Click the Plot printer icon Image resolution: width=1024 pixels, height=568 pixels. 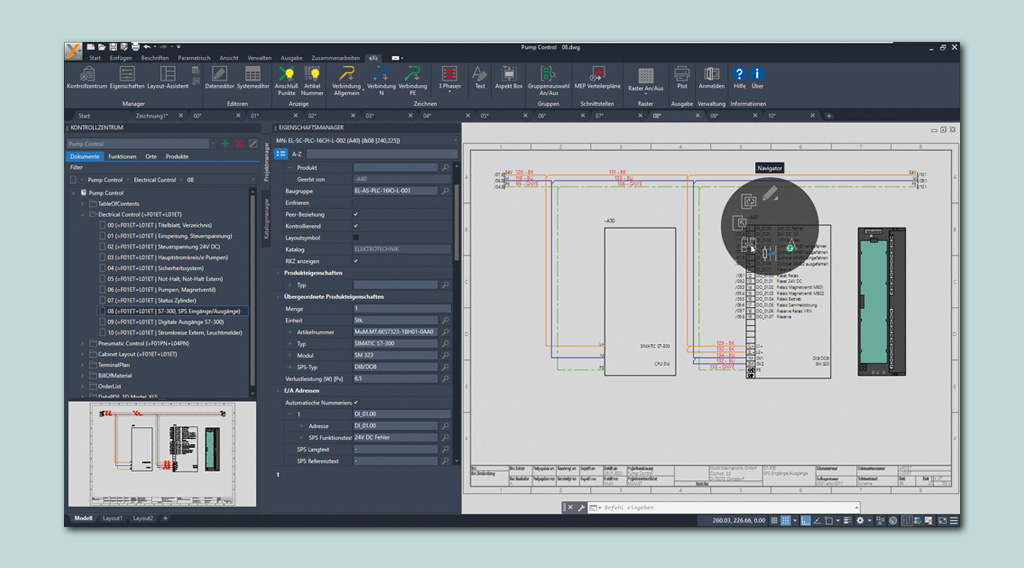click(x=681, y=75)
